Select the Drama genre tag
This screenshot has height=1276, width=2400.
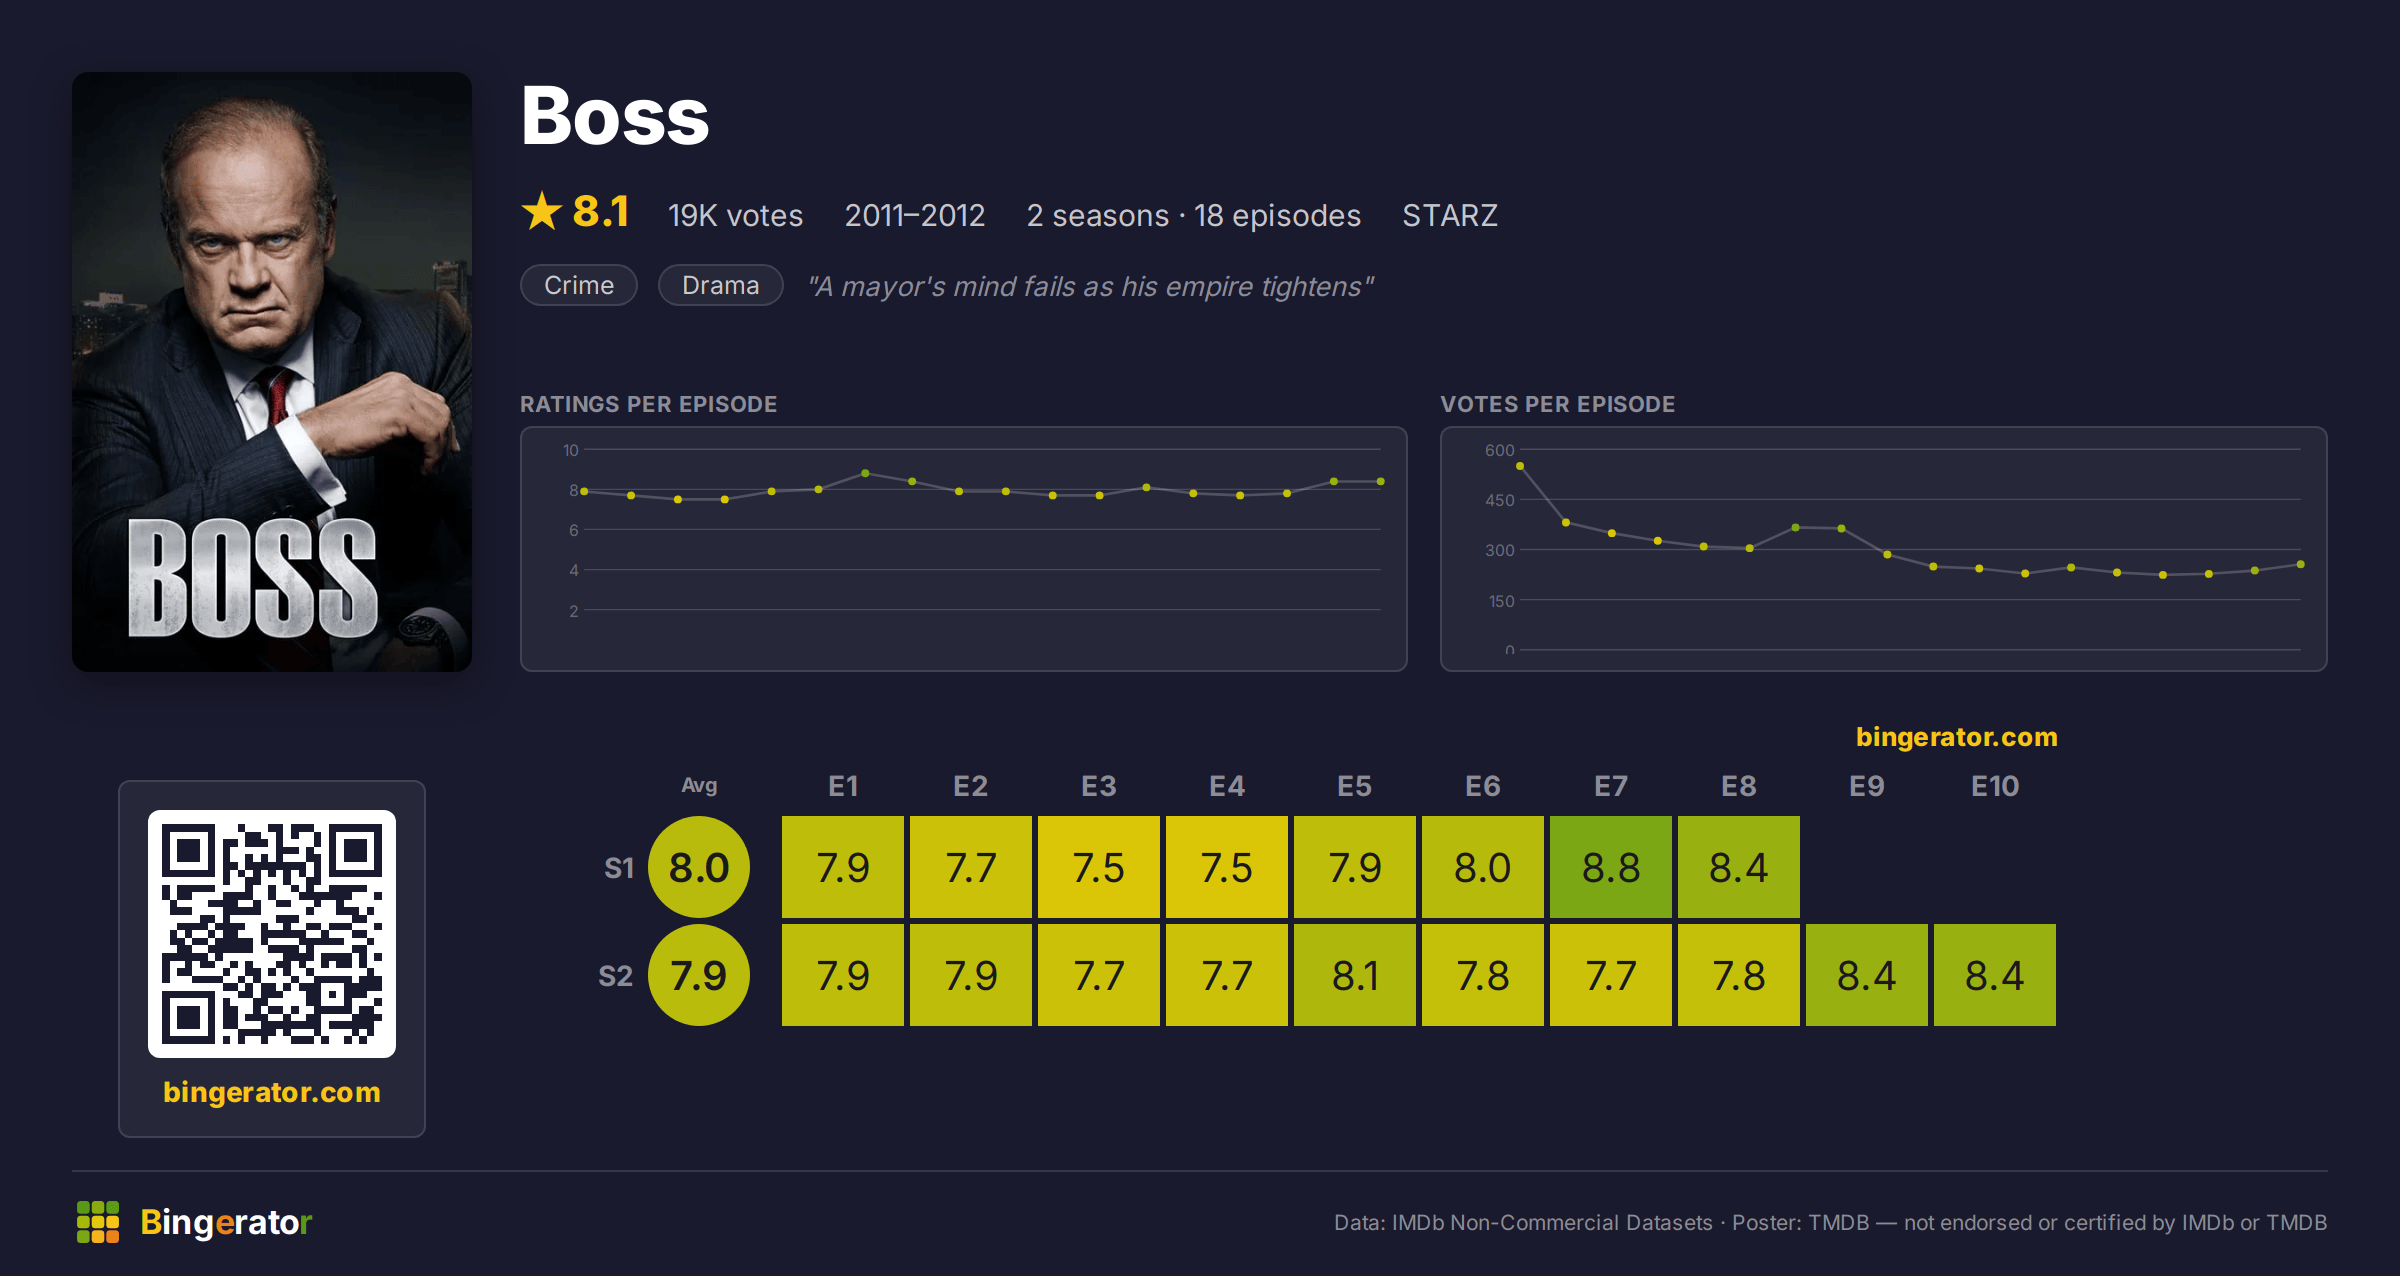point(720,285)
